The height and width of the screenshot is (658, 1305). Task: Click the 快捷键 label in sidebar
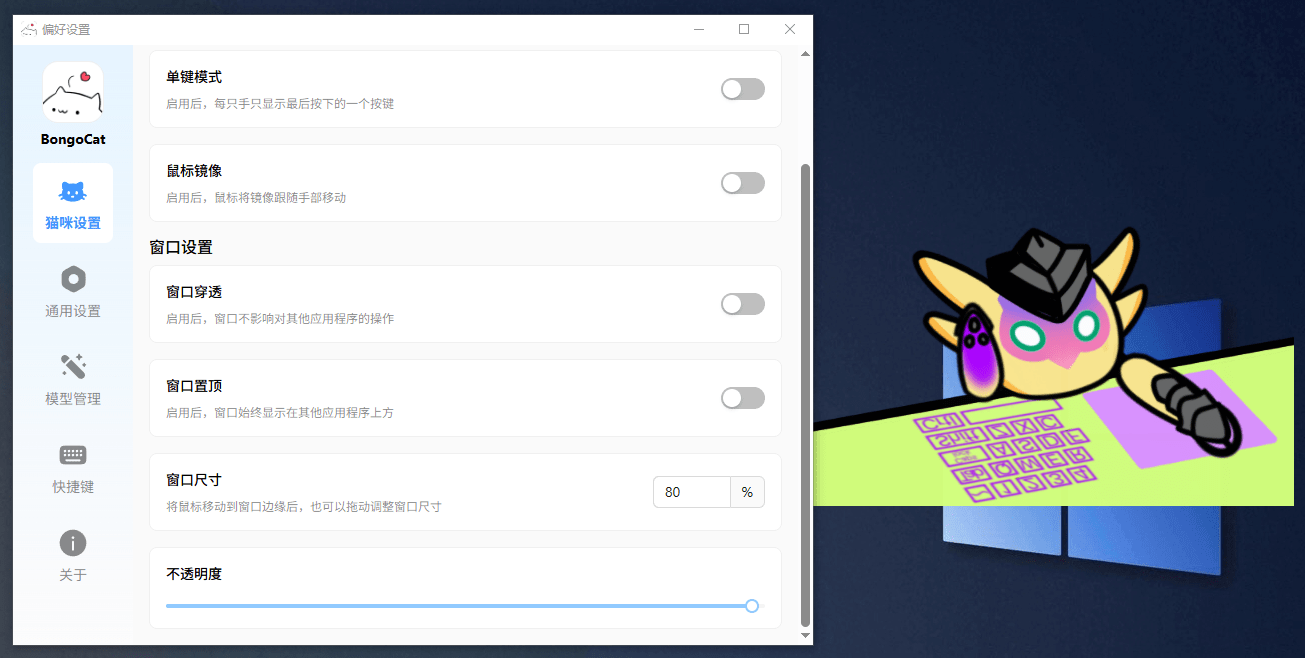pos(73,487)
